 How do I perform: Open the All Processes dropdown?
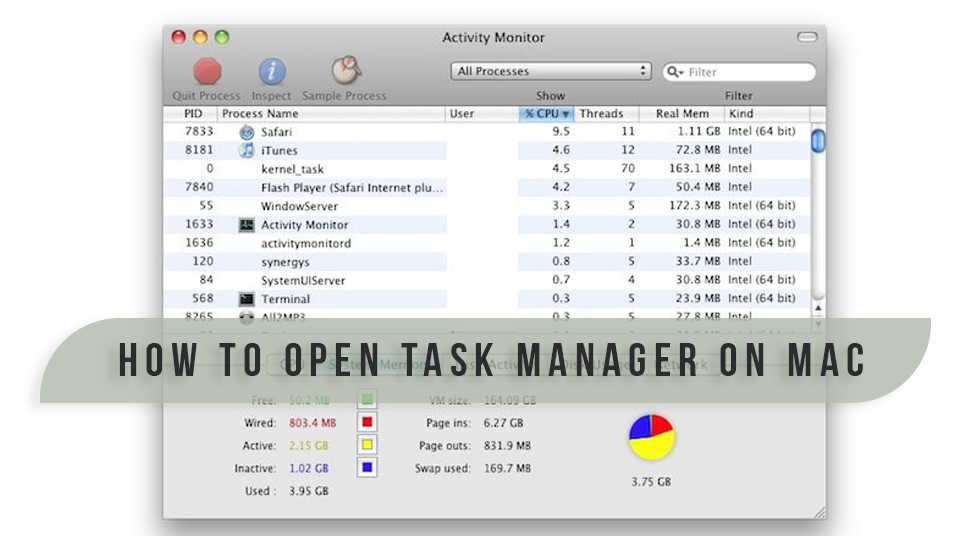point(551,71)
